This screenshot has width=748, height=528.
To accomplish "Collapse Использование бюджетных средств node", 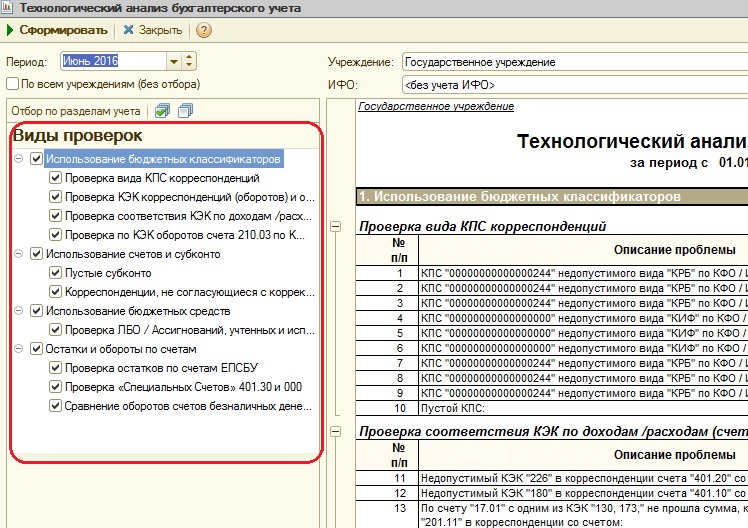I will [19, 311].
